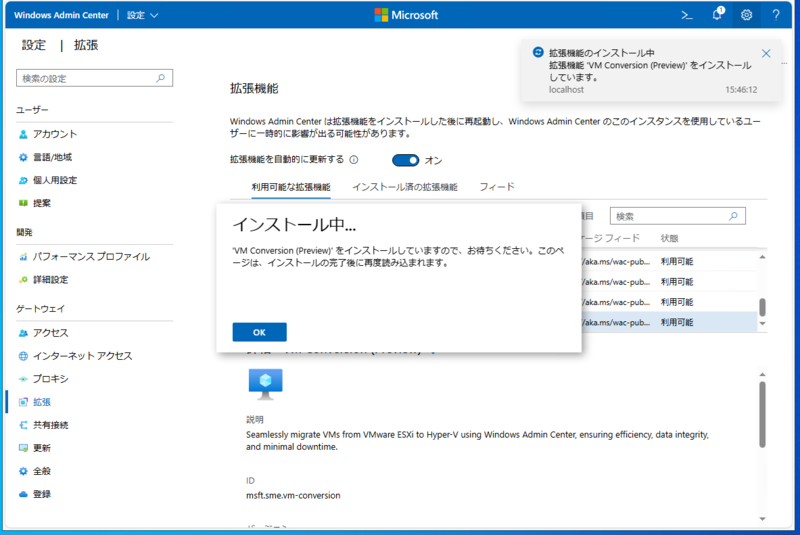
Task: Click details pane scroll down arrow
Action: [x=762, y=519]
